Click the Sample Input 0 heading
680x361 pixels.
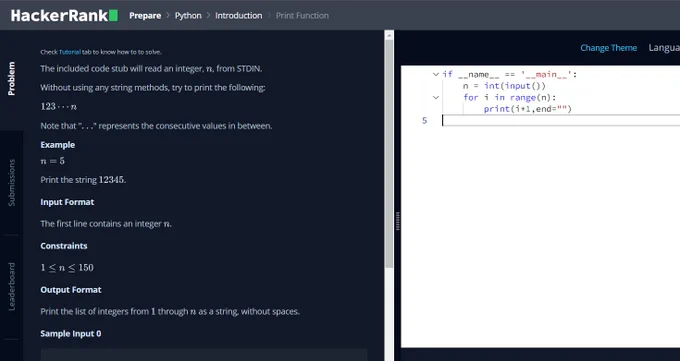click(71, 334)
